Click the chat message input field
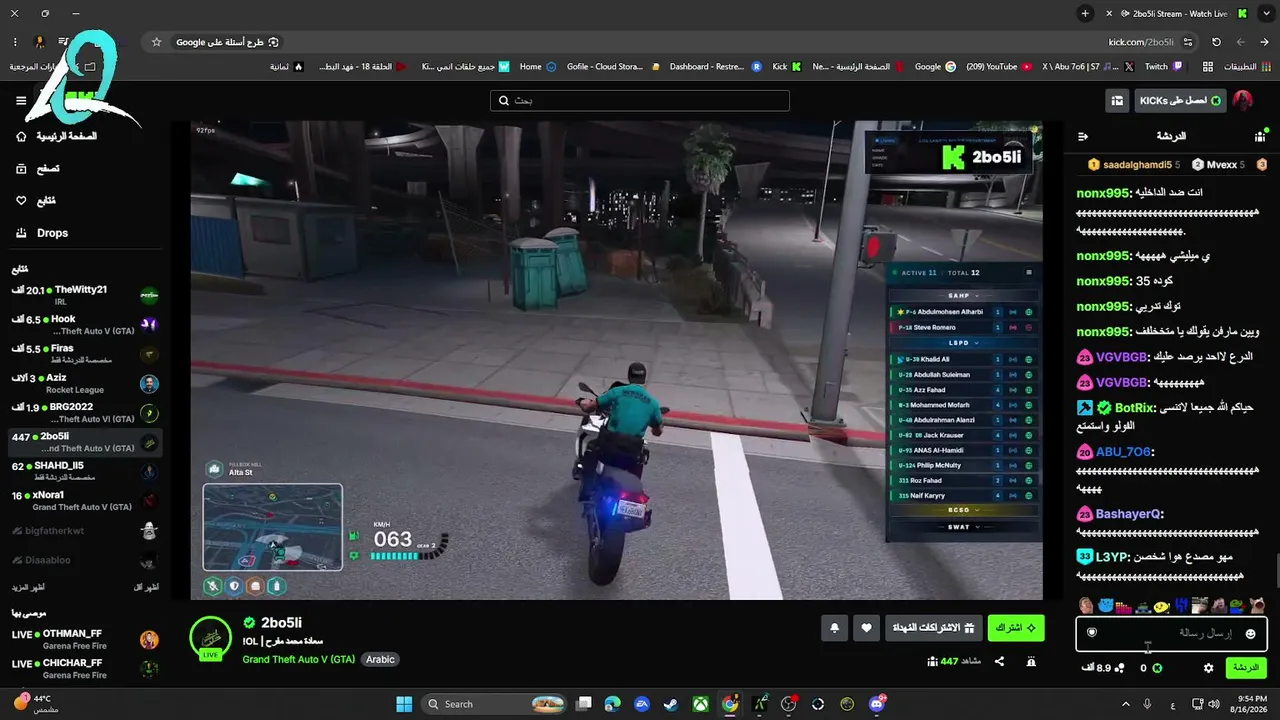1280x720 pixels. (1171, 633)
